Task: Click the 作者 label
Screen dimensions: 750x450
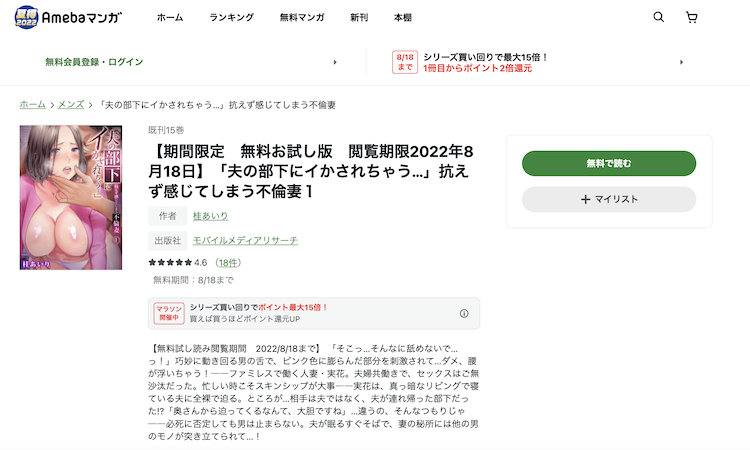Action: coord(167,216)
